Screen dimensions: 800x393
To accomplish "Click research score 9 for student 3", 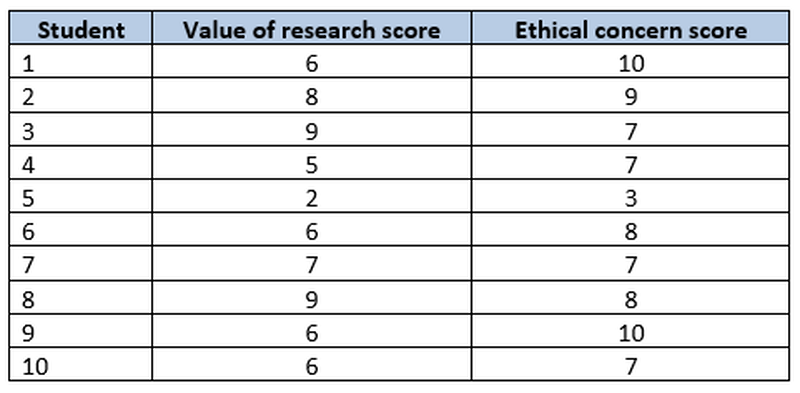I will pos(312,131).
